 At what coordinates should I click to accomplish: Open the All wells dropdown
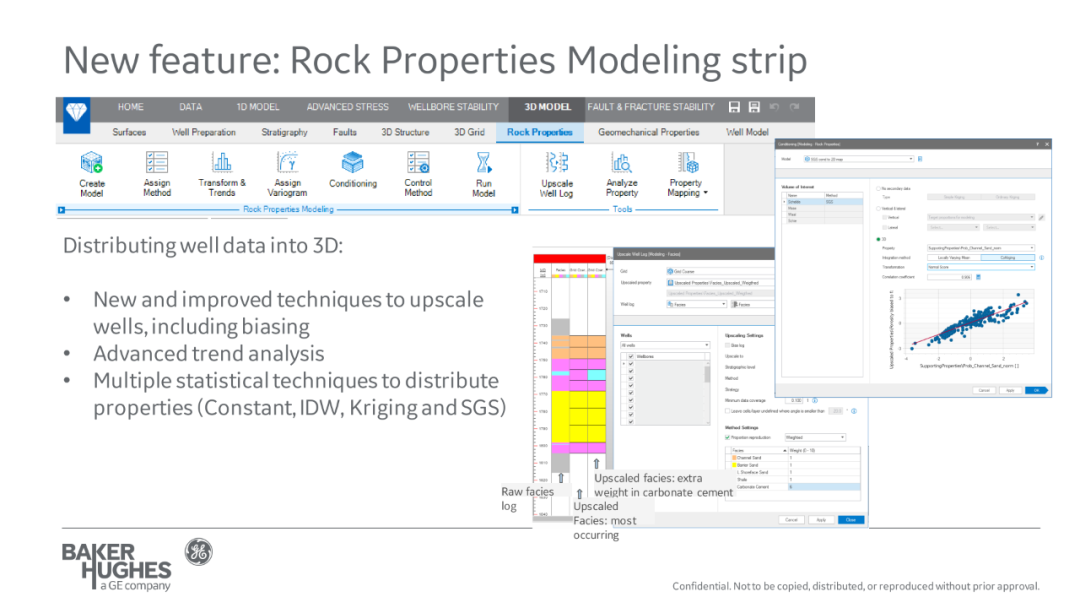click(x=665, y=345)
